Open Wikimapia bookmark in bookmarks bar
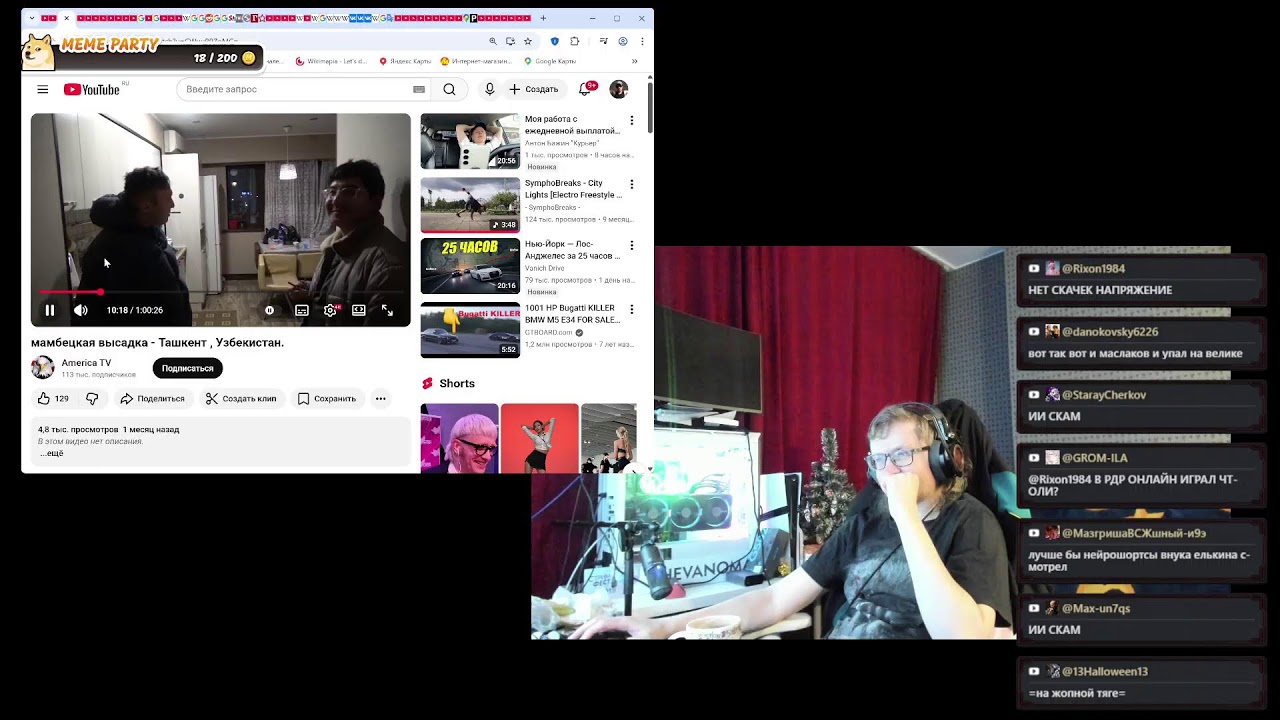This screenshot has width=1280, height=720. click(330, 61)
